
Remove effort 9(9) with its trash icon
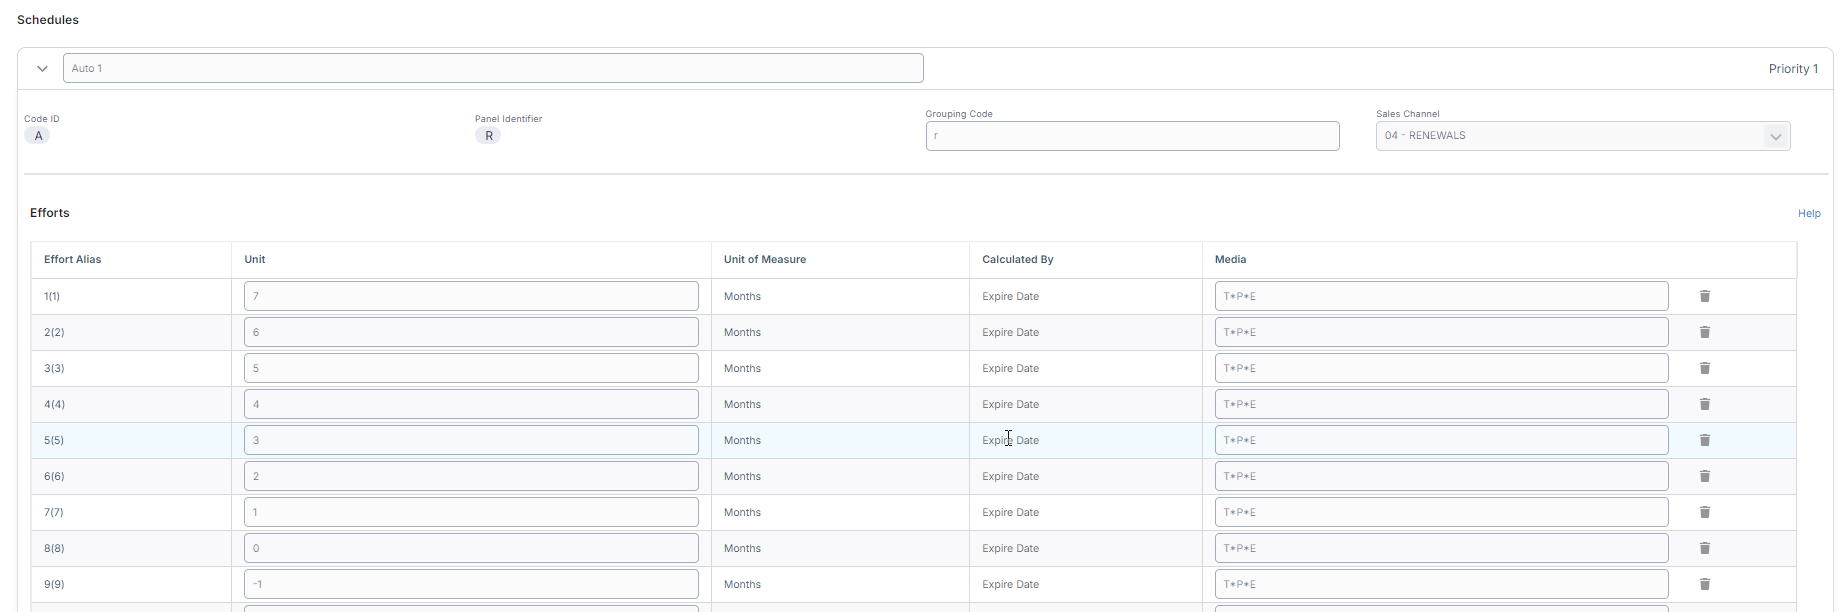pyautogui.click(x=1705, y=584)
